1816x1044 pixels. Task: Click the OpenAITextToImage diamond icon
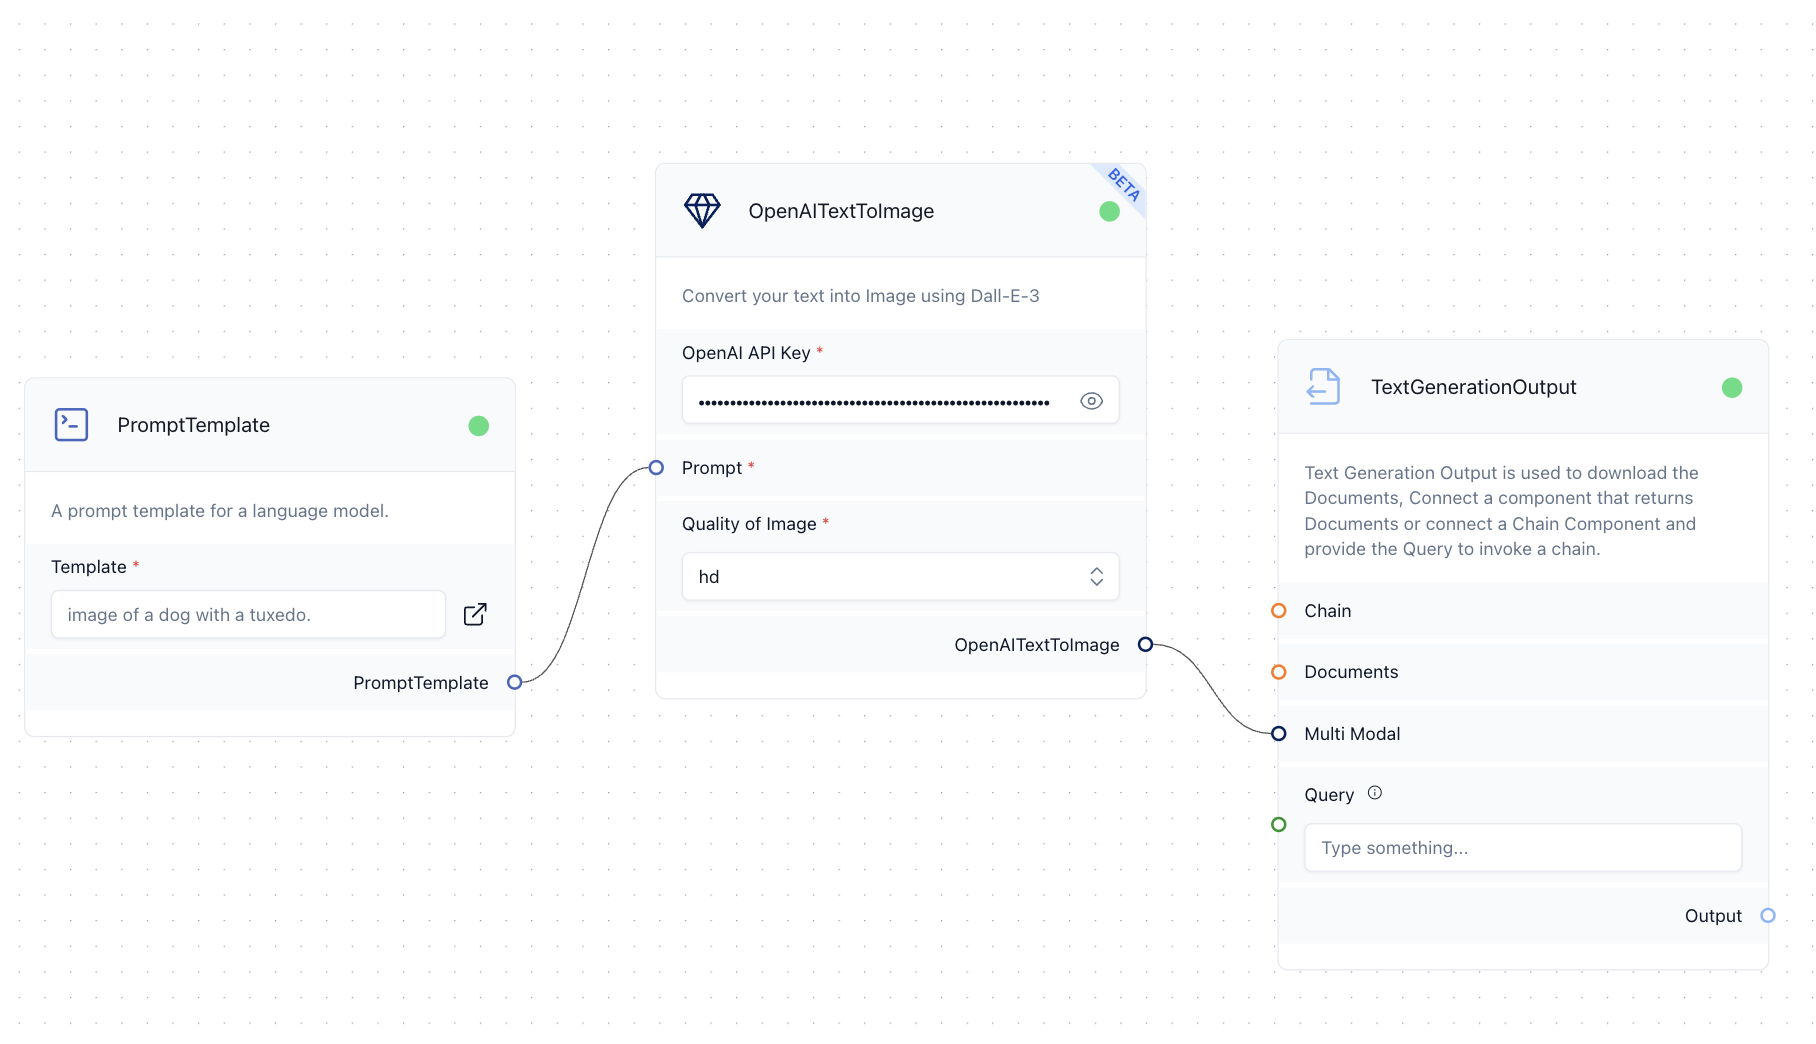(702, 211)
